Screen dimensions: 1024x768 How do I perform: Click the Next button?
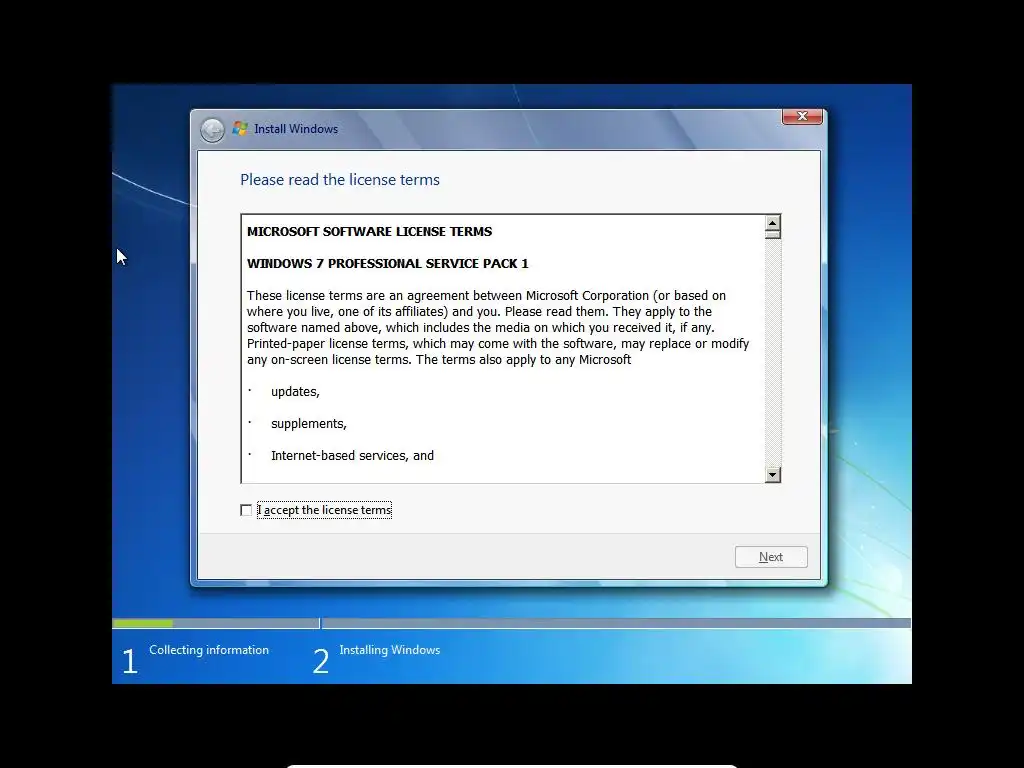tap(771, 557)
